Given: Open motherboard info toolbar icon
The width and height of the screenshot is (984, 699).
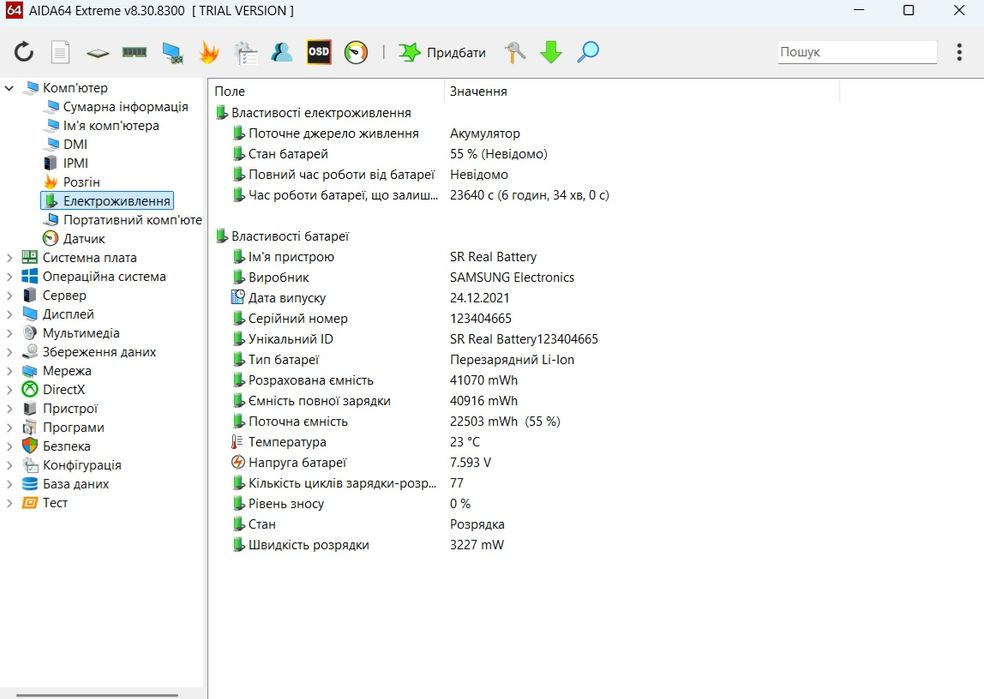Looking at the screenshot, I should coord(97,53).
